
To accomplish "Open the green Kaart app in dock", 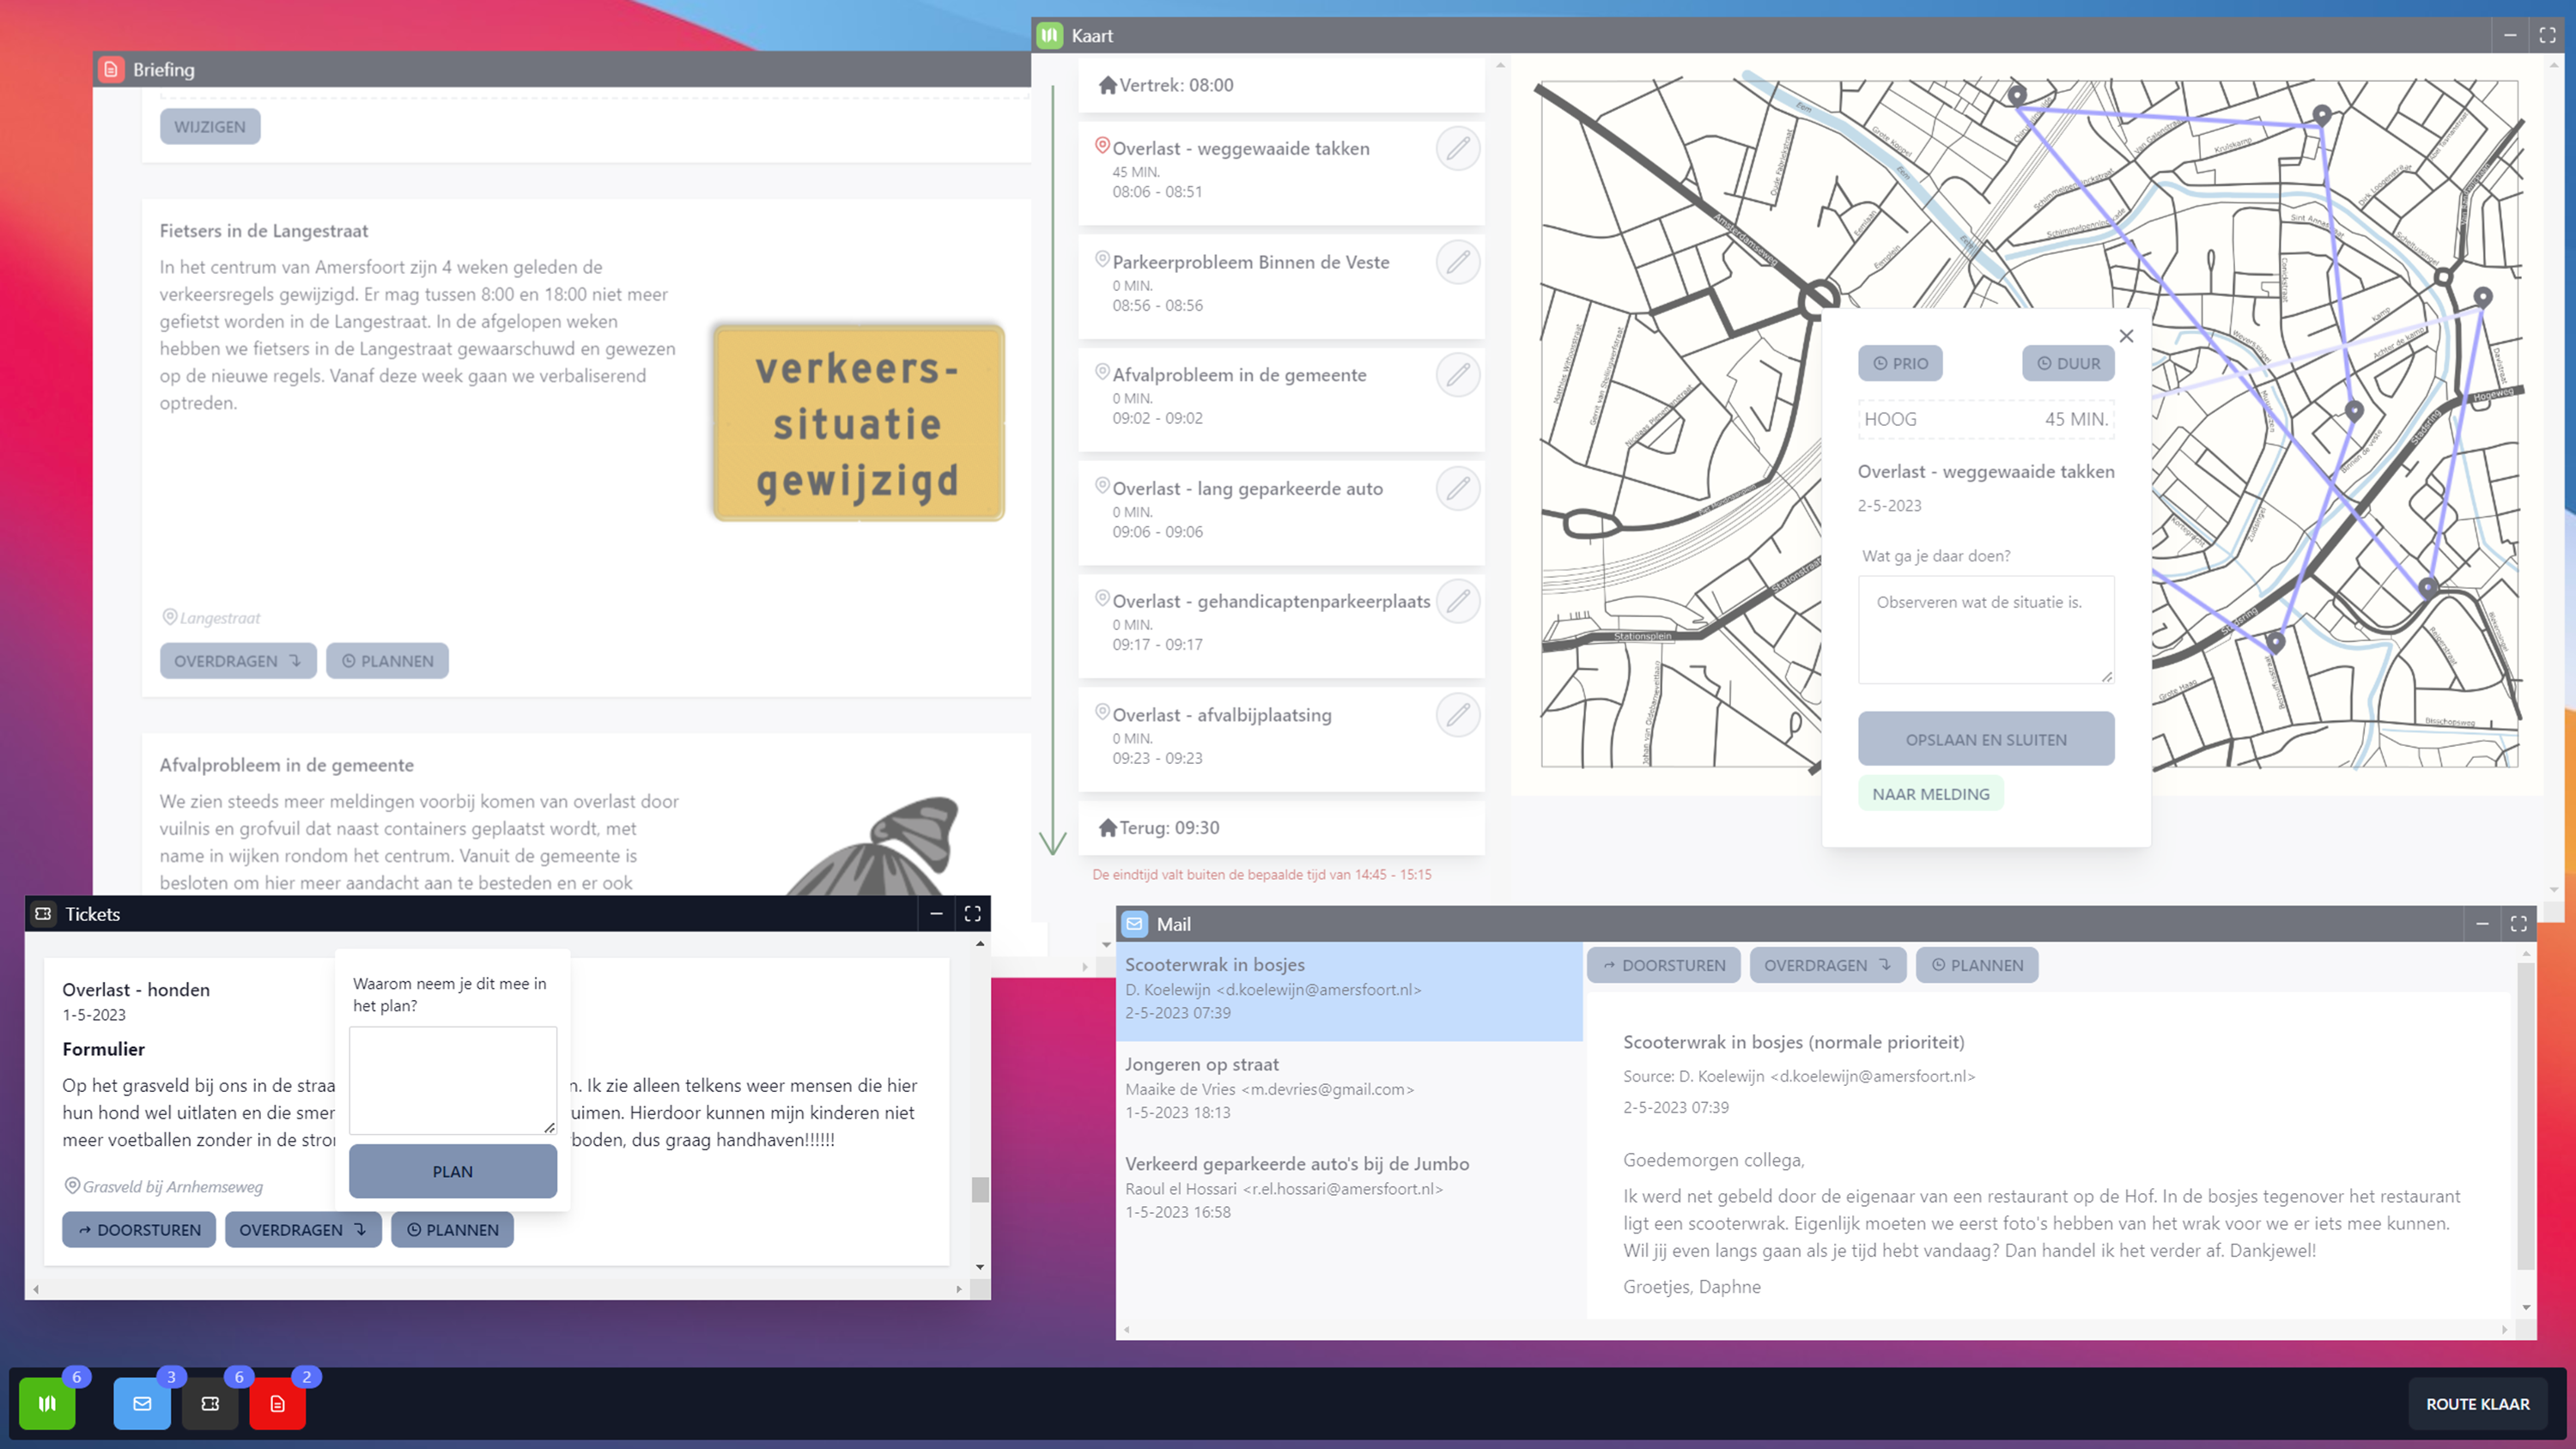I will pos(47,1403).
